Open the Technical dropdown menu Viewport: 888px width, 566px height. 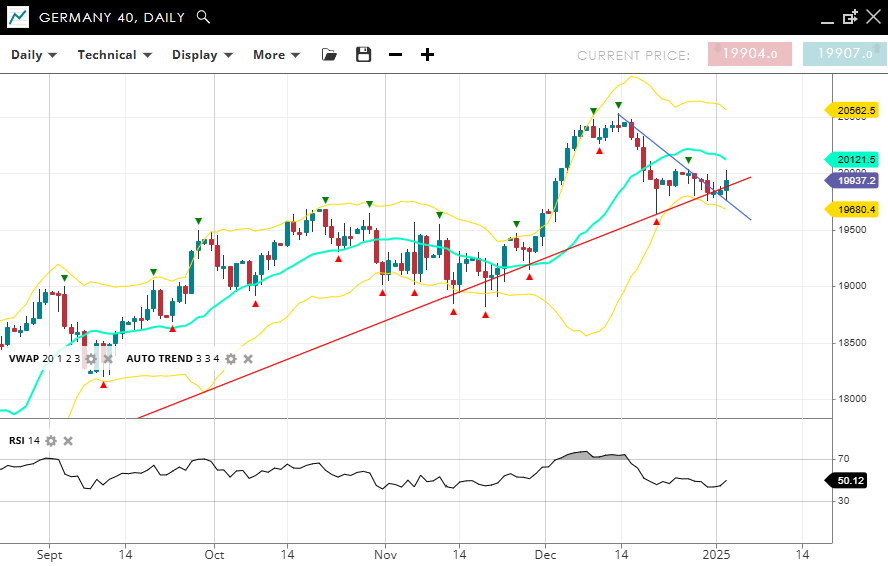tap(114, 55)
